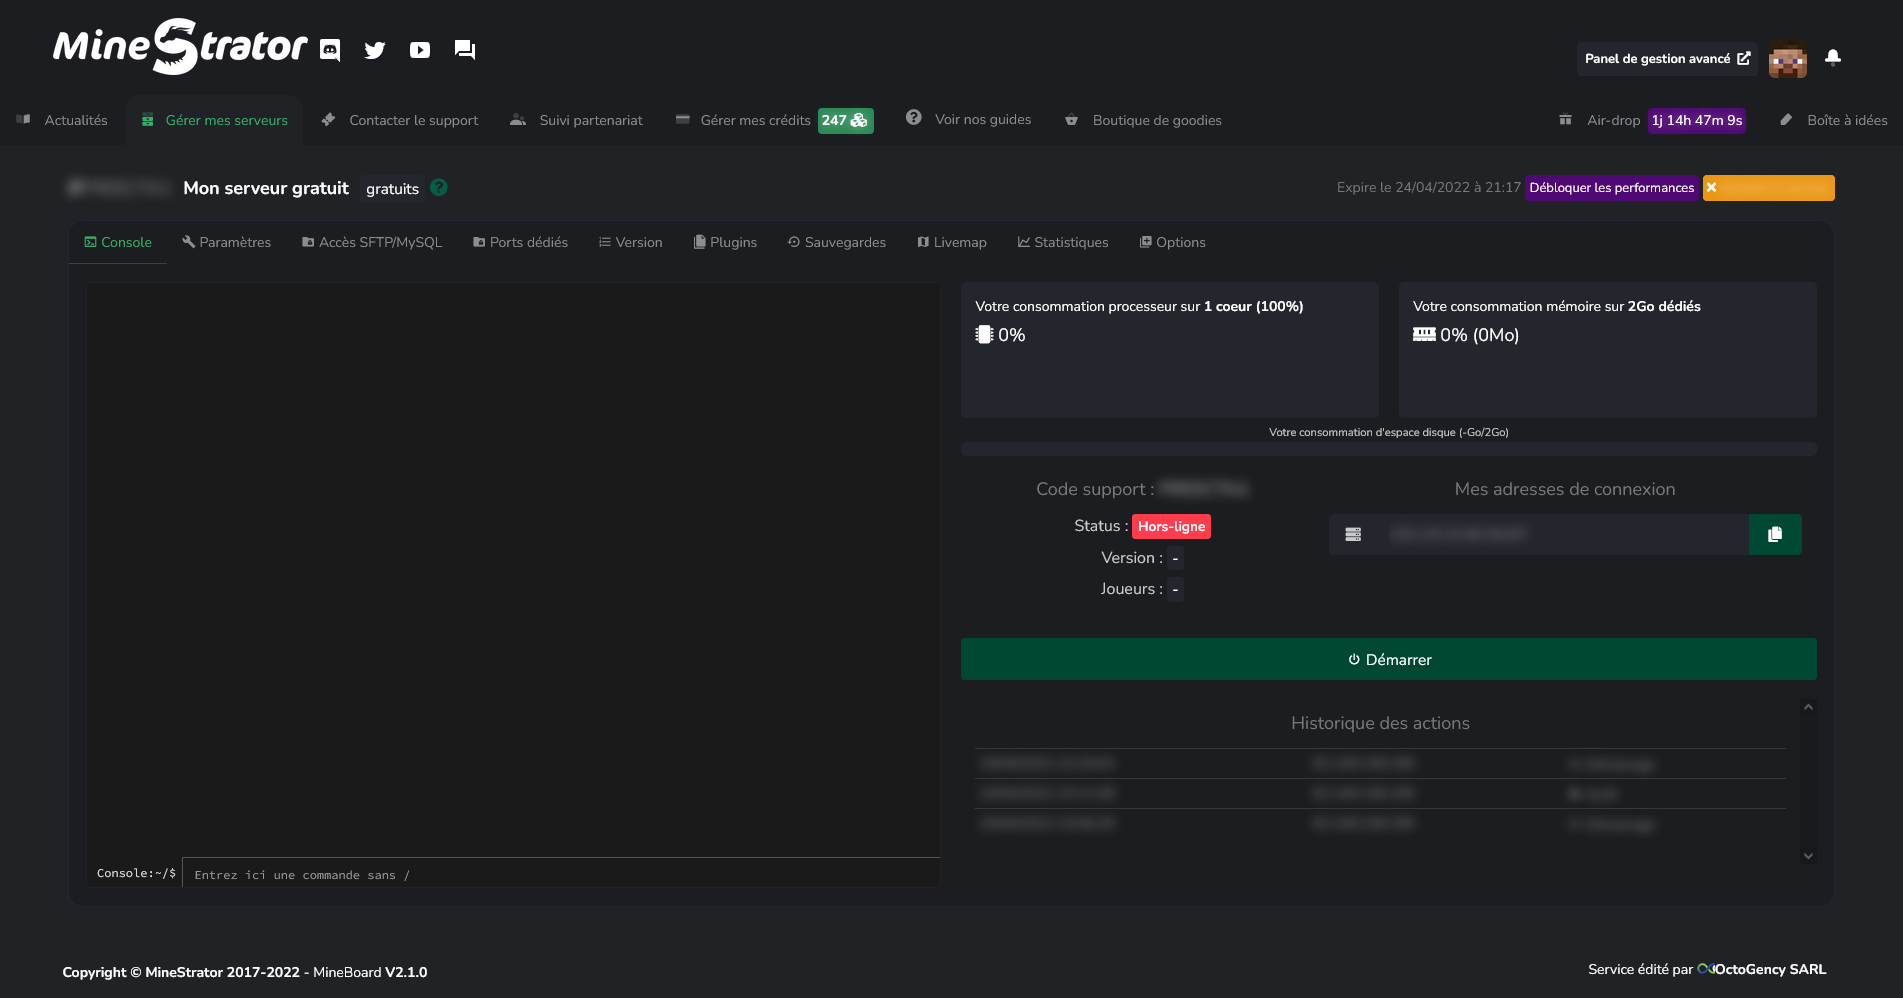
Task: Click the processor 0% usage value
Action: tap(1011, 335)
